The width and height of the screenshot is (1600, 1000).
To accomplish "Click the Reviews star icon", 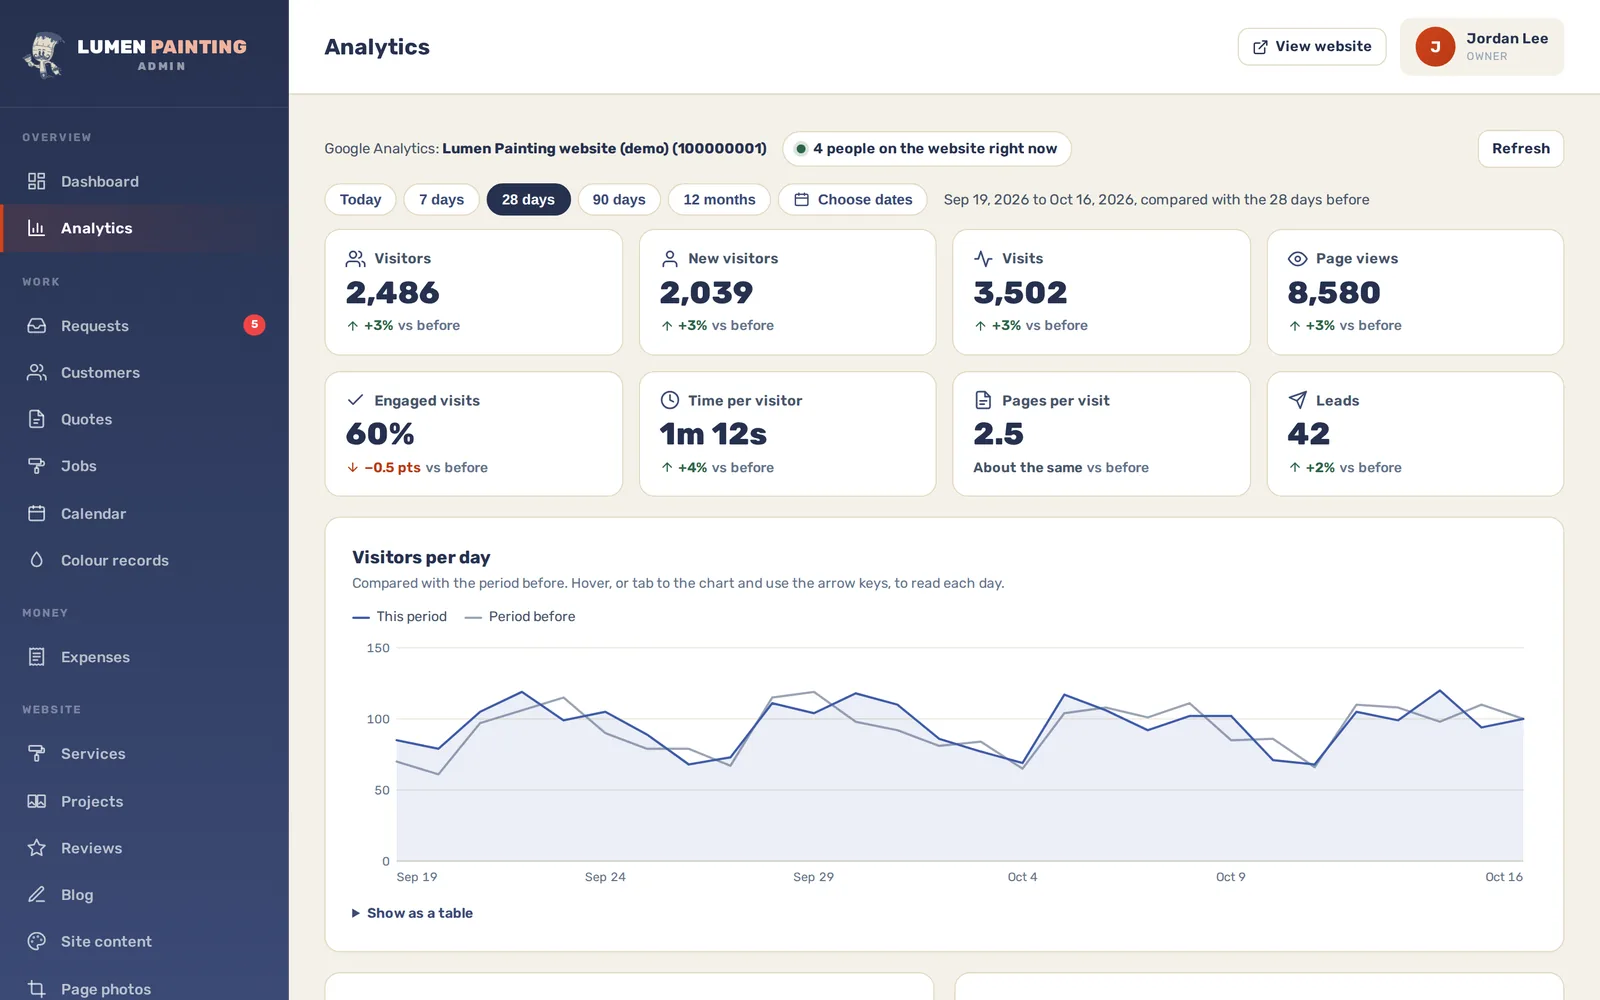I will point(37,848).
